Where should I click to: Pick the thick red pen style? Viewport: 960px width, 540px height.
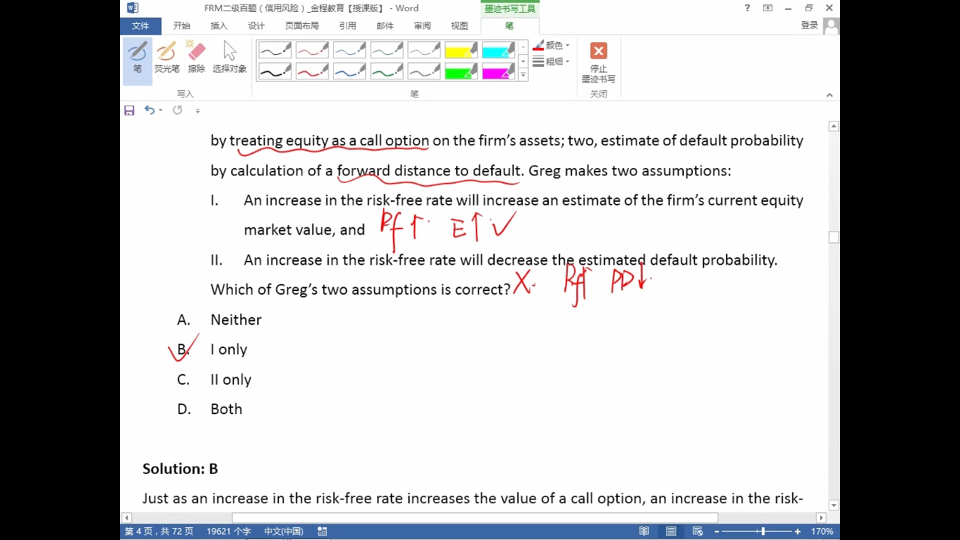pos(312,72)
